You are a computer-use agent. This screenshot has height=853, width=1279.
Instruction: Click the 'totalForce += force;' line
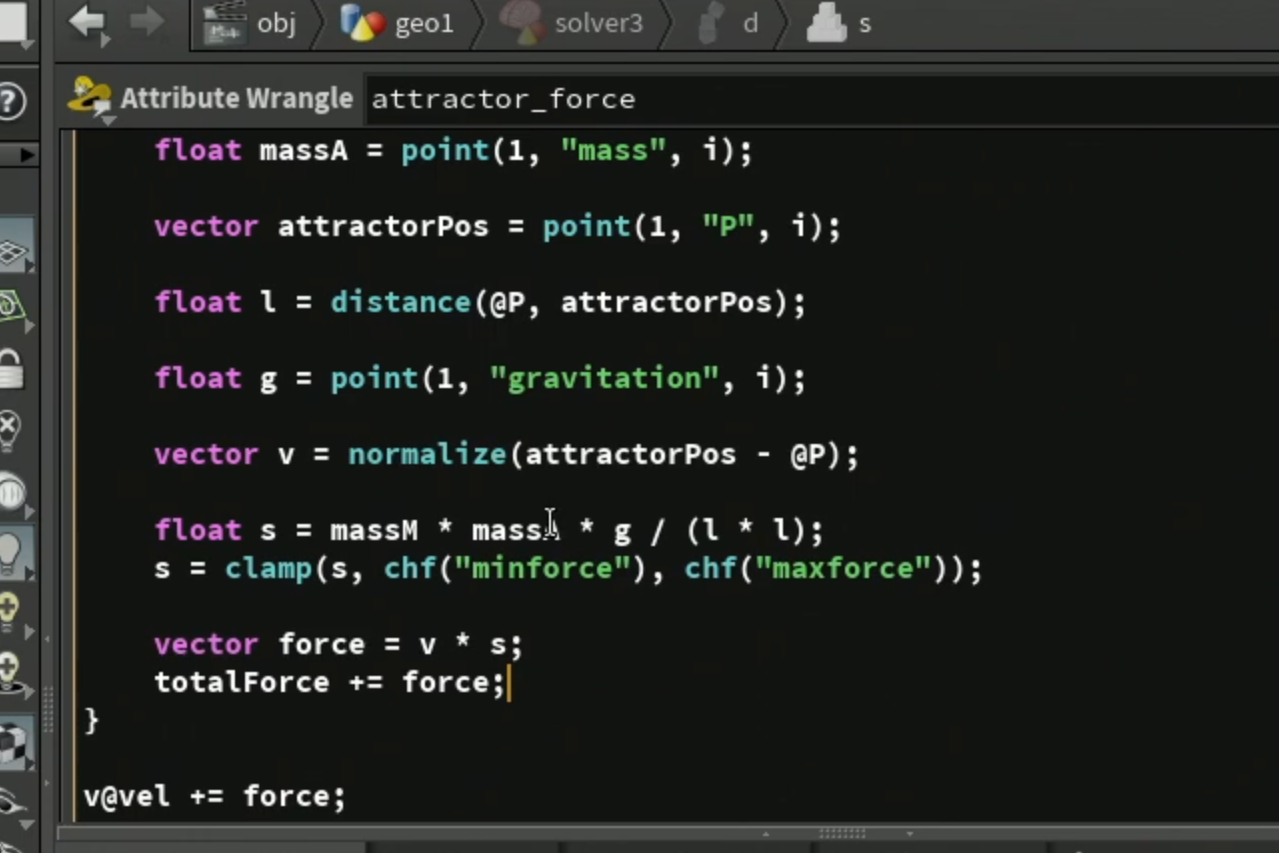(330, 683)
